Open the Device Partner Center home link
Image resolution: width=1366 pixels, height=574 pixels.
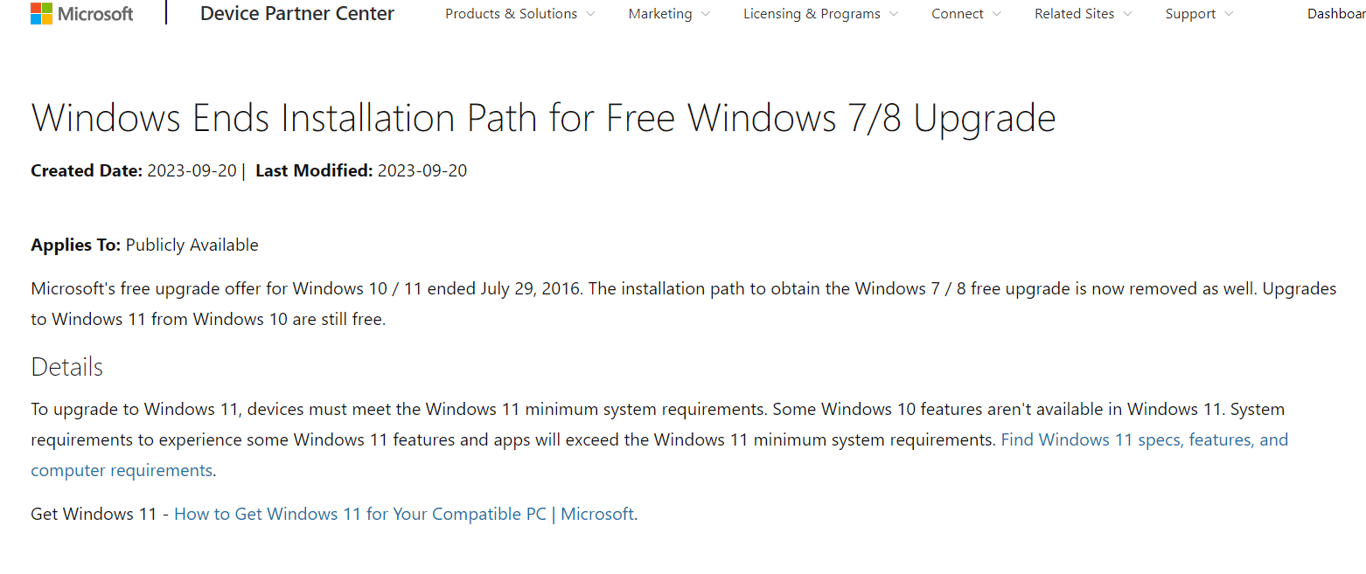[297, 14]
